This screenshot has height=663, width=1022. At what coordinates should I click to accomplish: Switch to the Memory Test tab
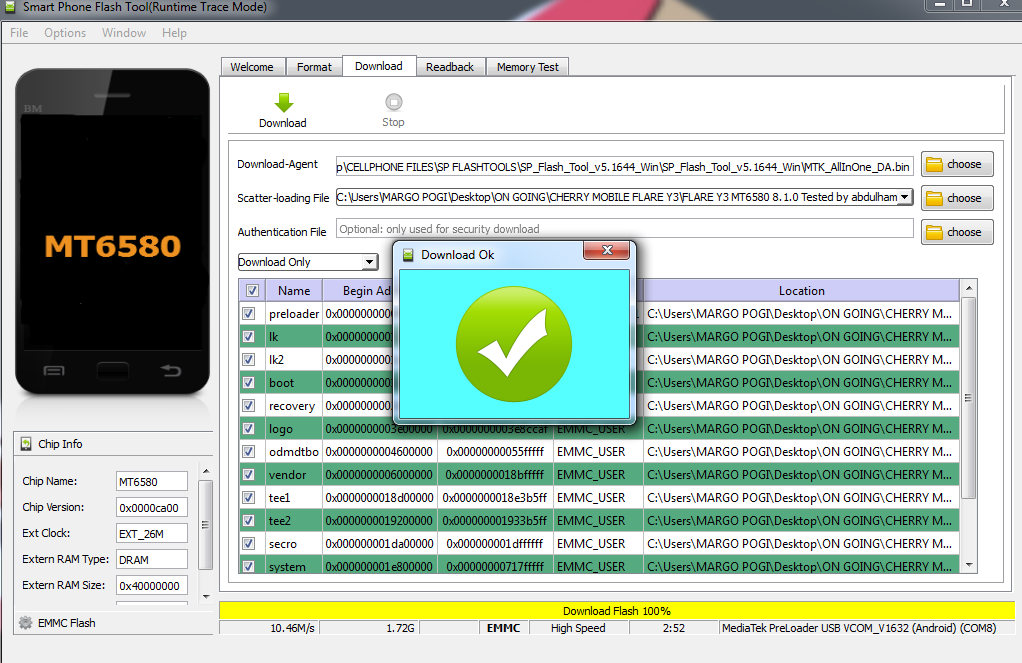point(527,67)
